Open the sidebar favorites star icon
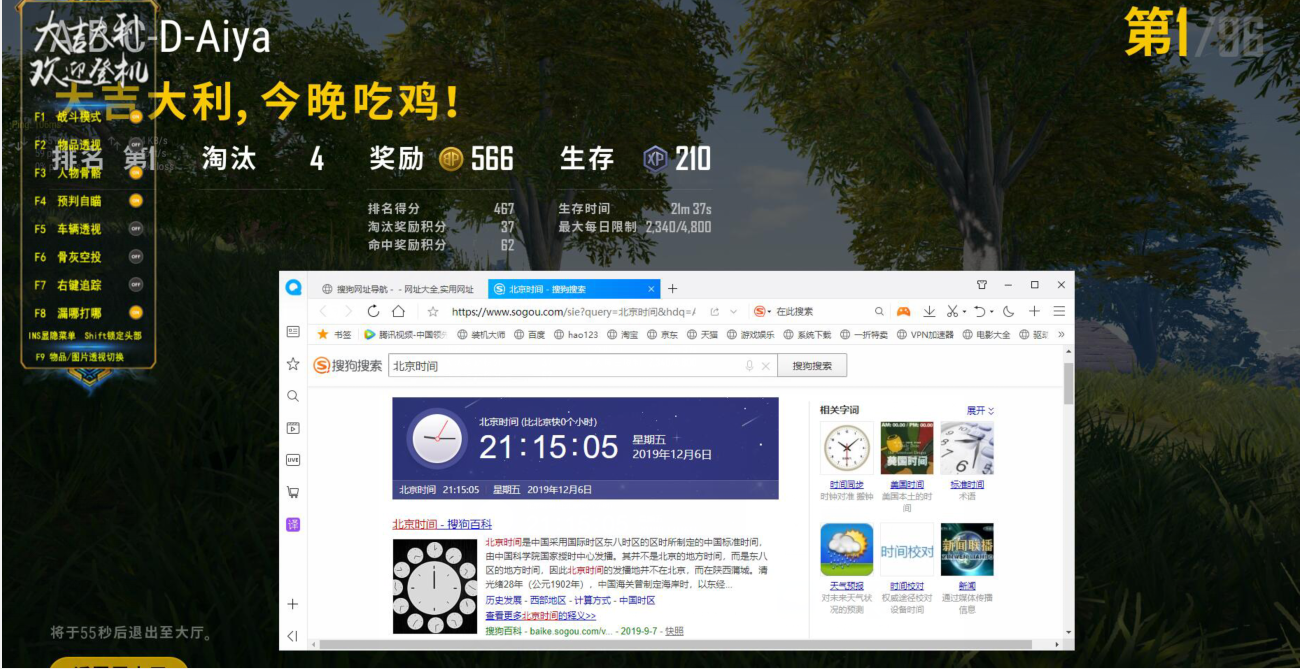 tap(293, 364)
